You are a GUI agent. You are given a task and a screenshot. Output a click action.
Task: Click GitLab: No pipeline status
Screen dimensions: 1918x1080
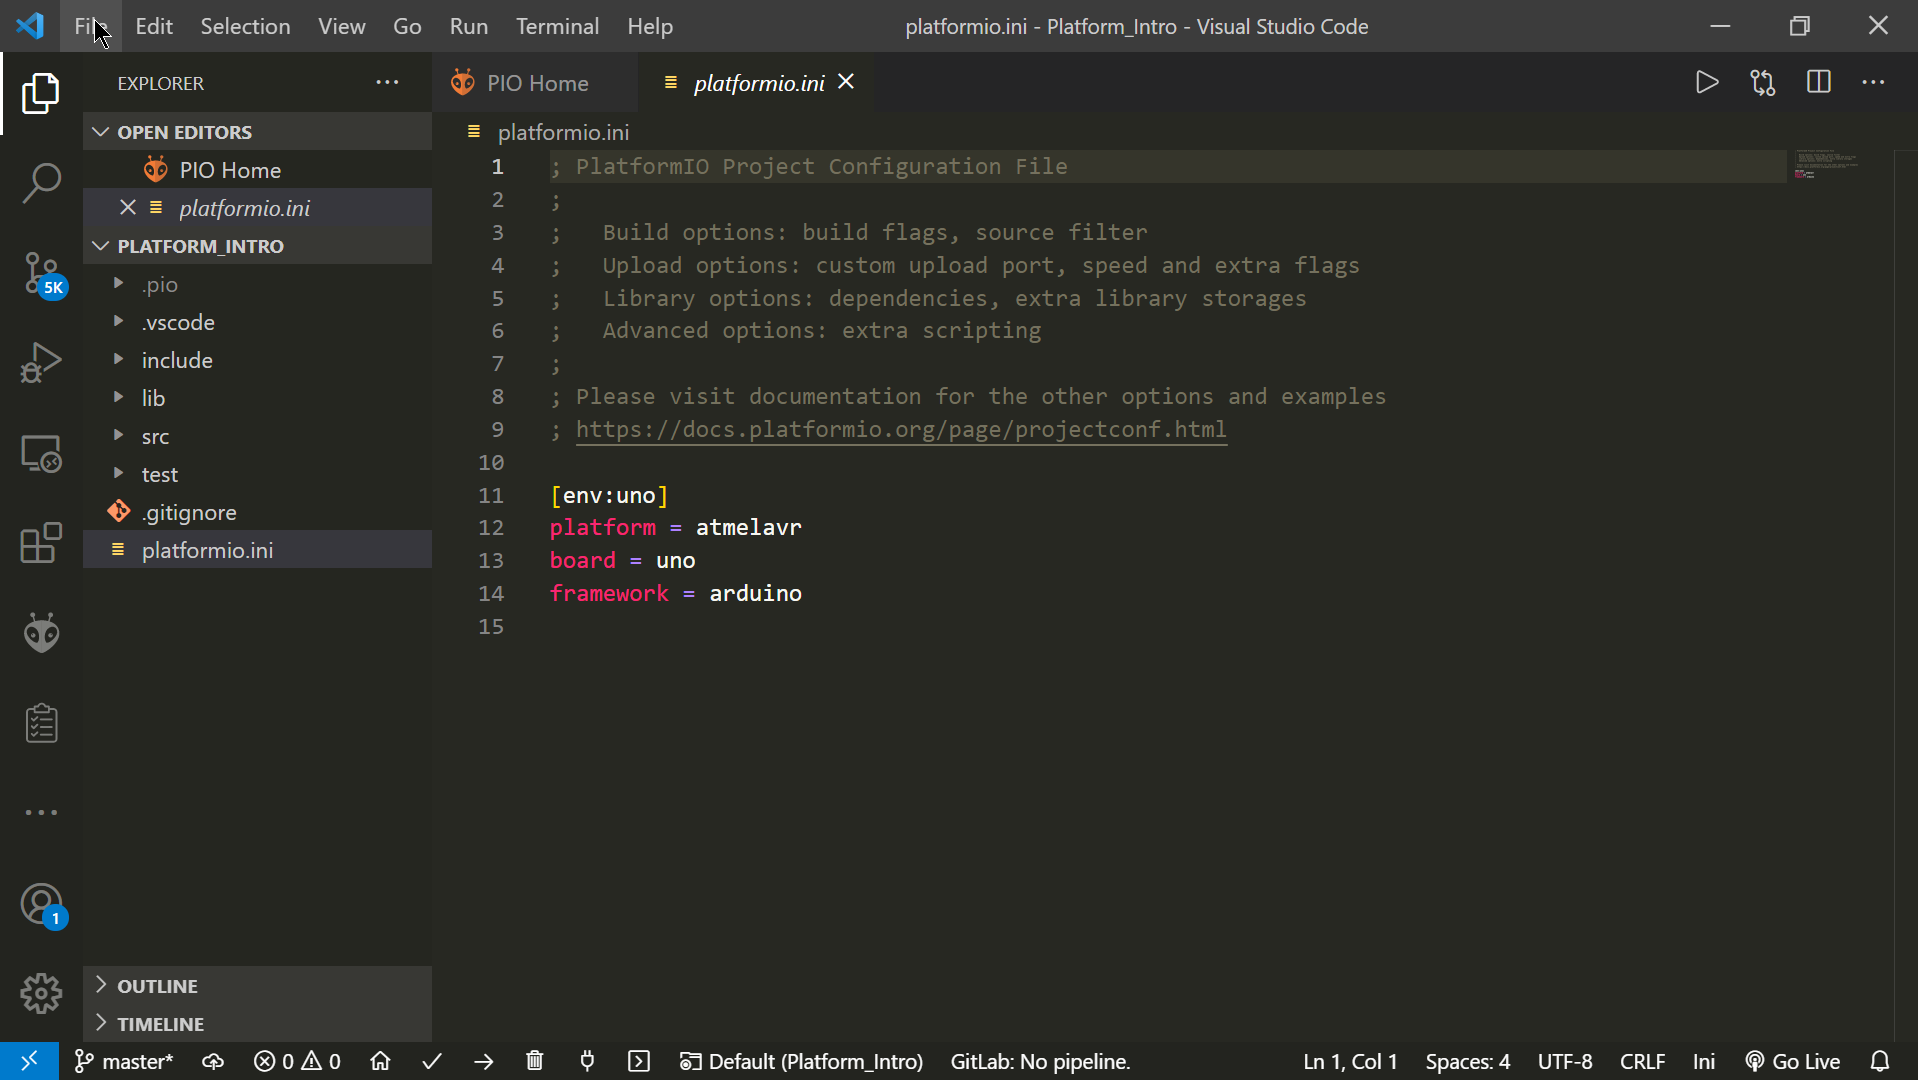[1040, 1061]
